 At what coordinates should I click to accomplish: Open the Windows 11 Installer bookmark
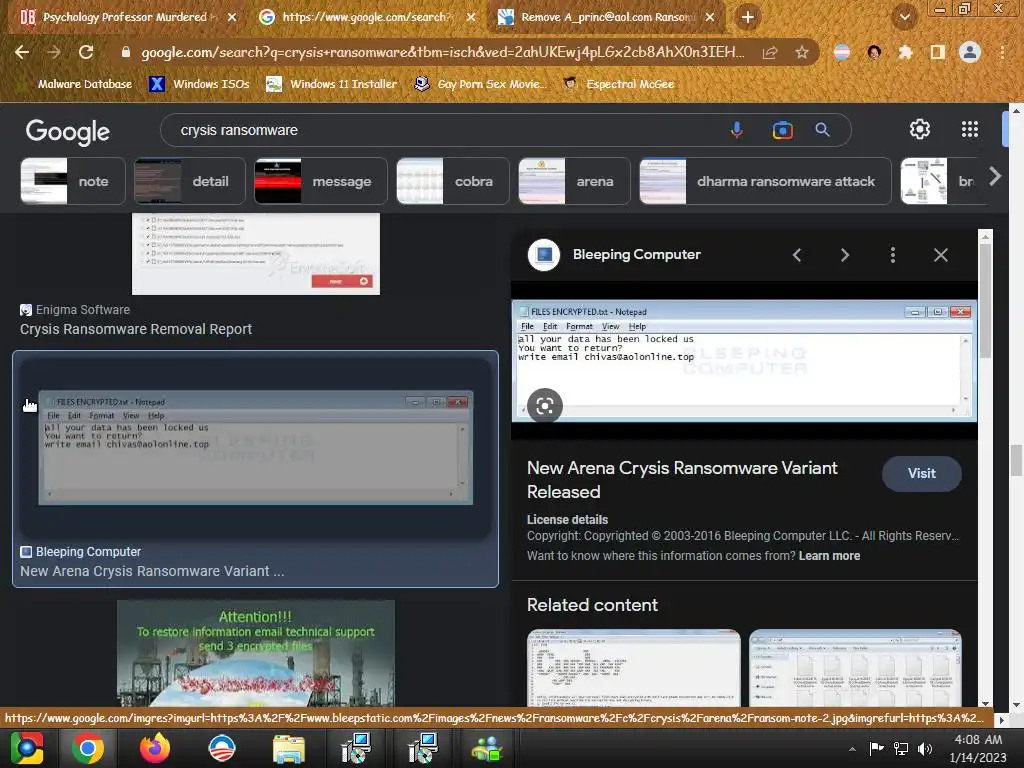coord(332,84)
